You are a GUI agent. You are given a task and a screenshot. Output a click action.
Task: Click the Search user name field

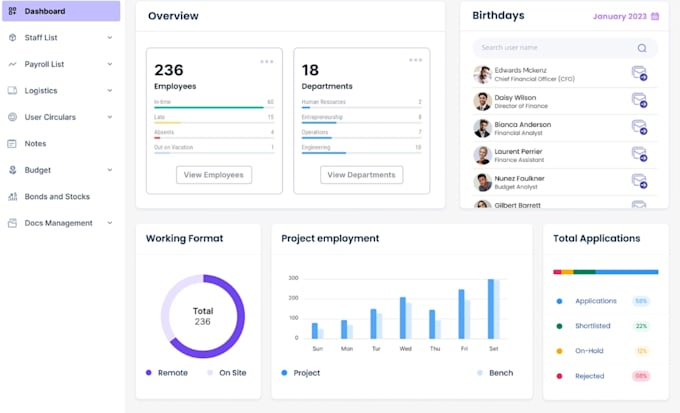555,47
